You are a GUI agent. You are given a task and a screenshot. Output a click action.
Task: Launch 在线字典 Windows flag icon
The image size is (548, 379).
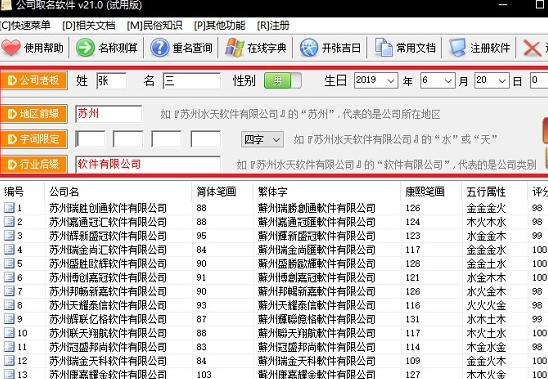click(235, 48)
